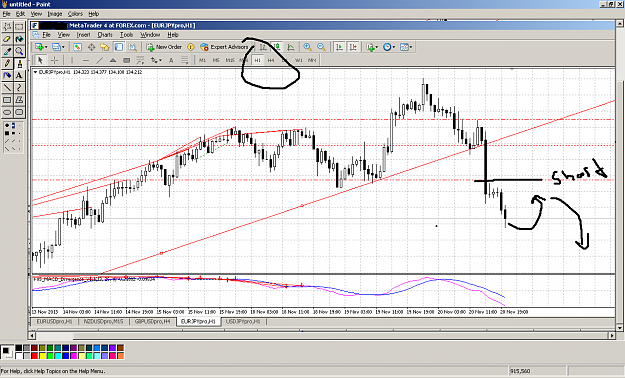This screenshot has height=378, width=625.
Task: Select the Pencil tool in Paint
Action: pyautogui.click(x=7, y=64)
